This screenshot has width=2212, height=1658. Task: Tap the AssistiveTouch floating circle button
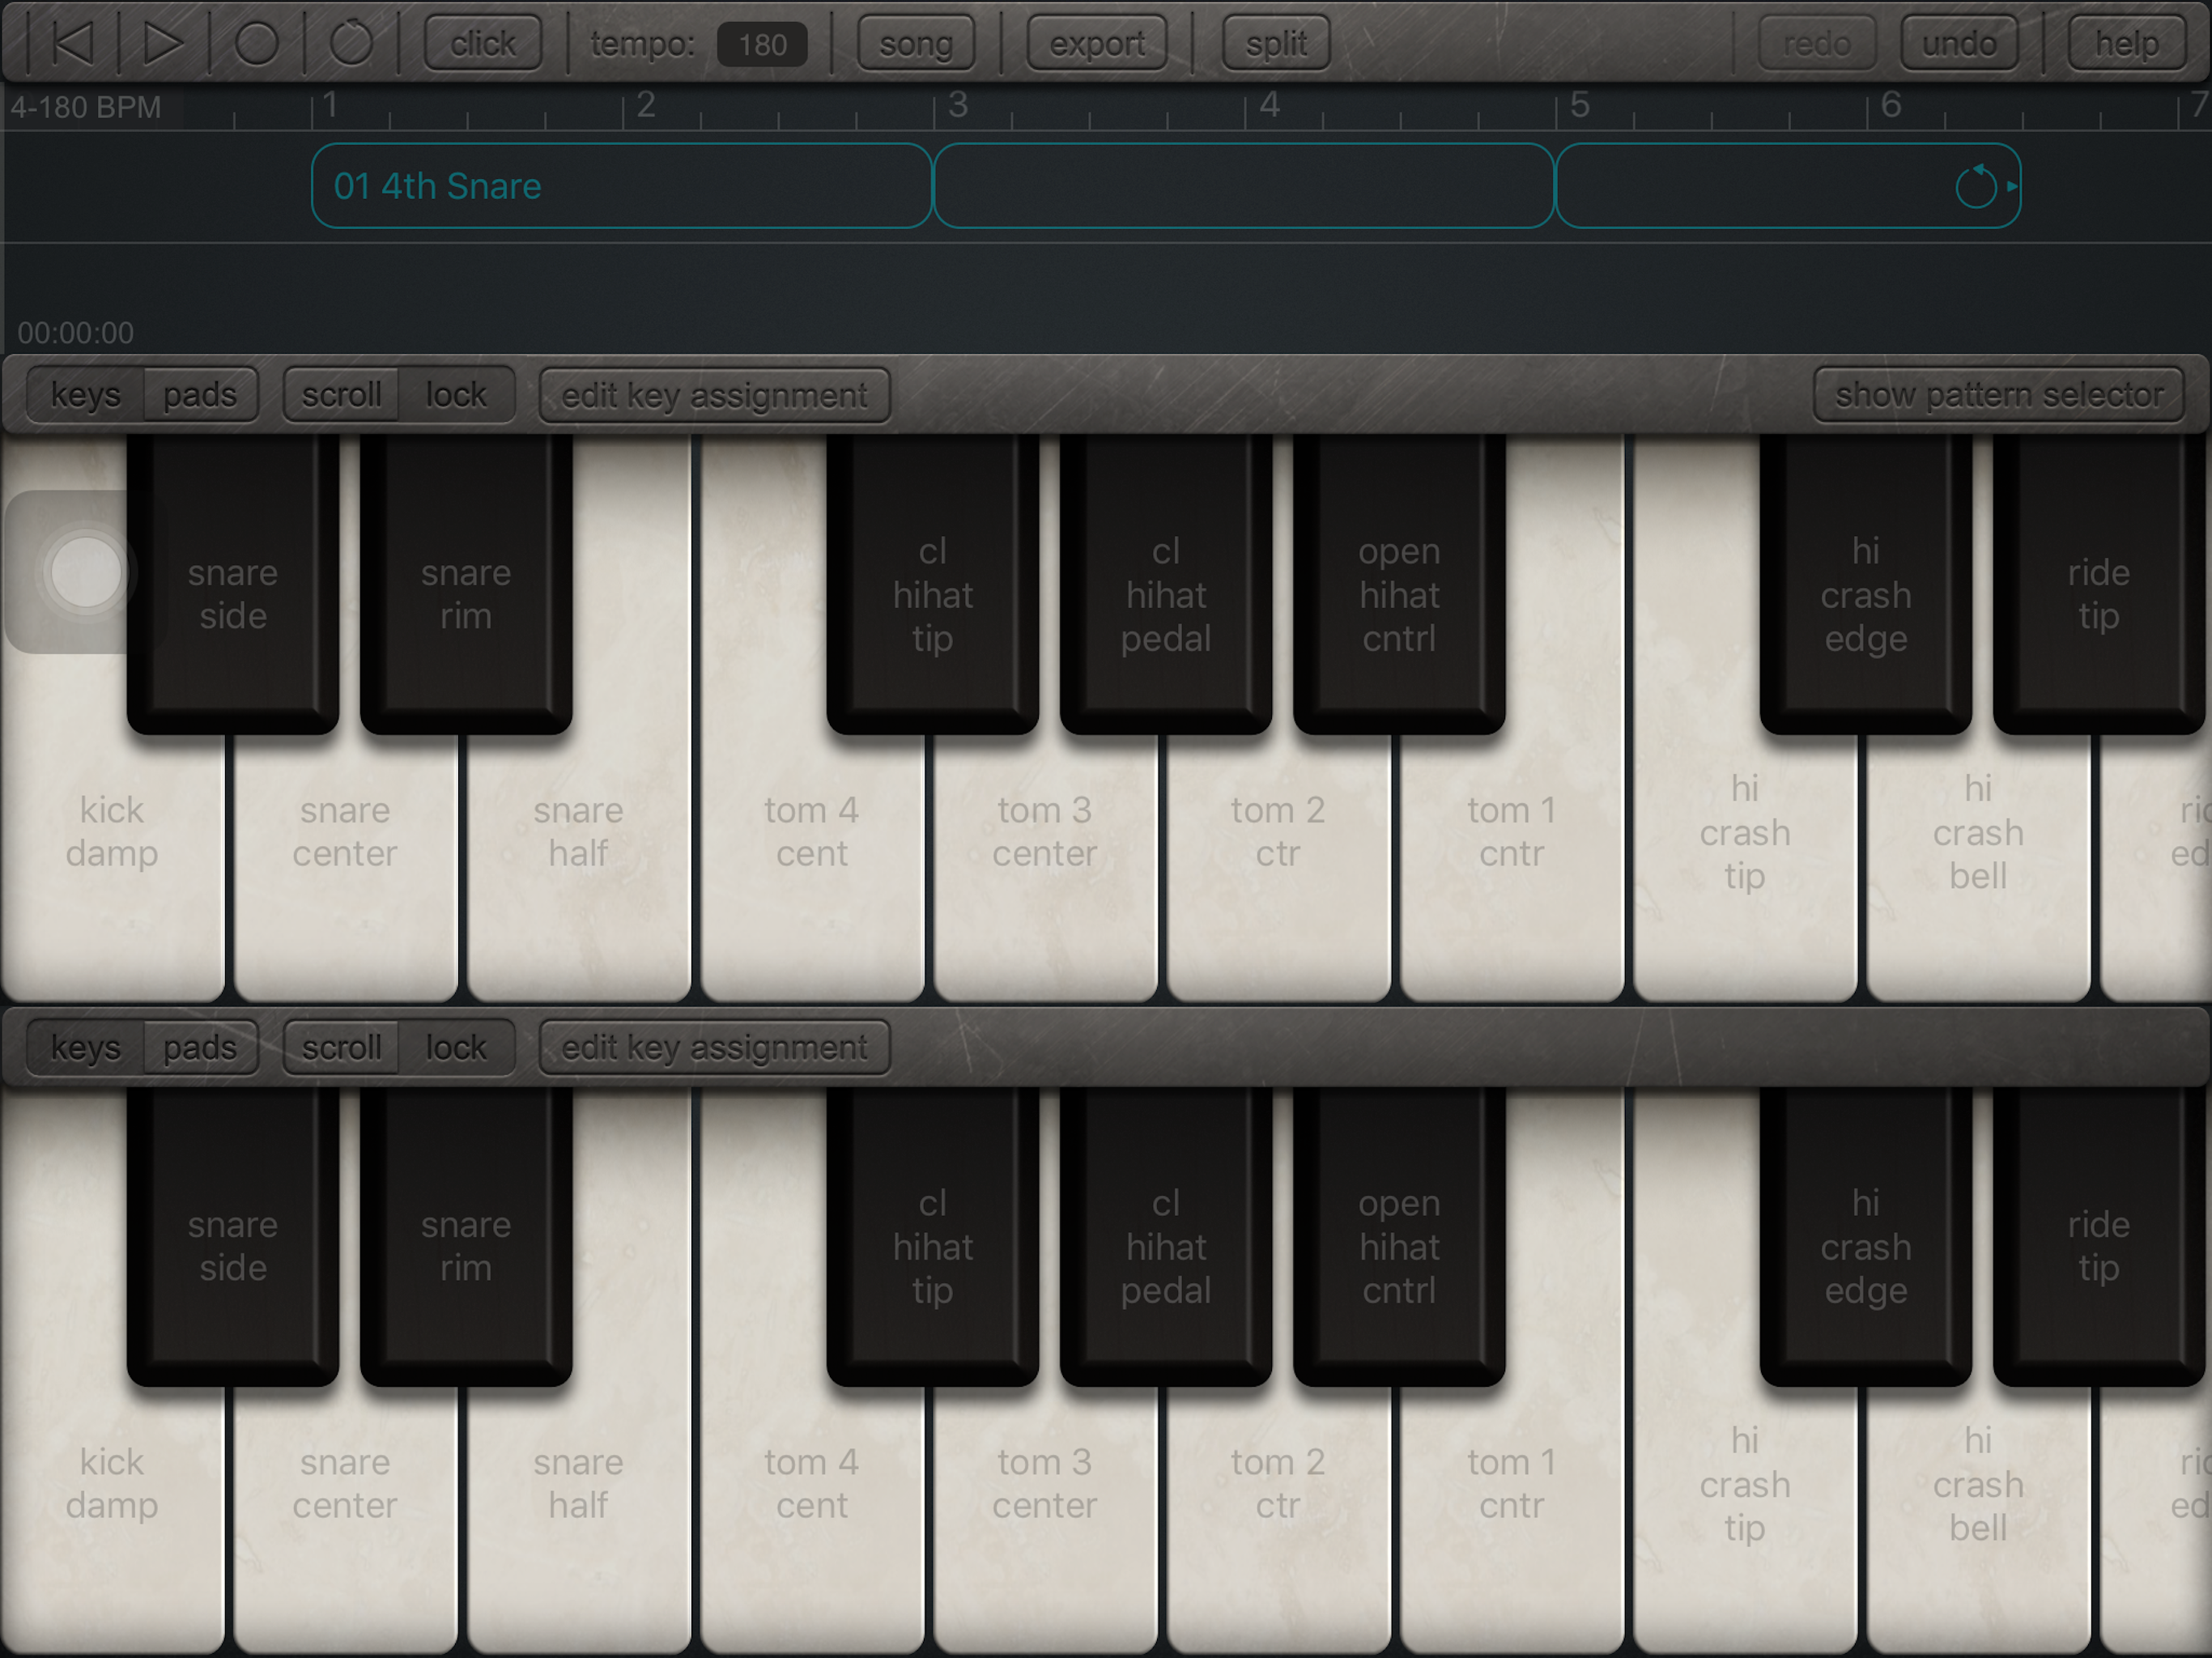tap(86, 572)
